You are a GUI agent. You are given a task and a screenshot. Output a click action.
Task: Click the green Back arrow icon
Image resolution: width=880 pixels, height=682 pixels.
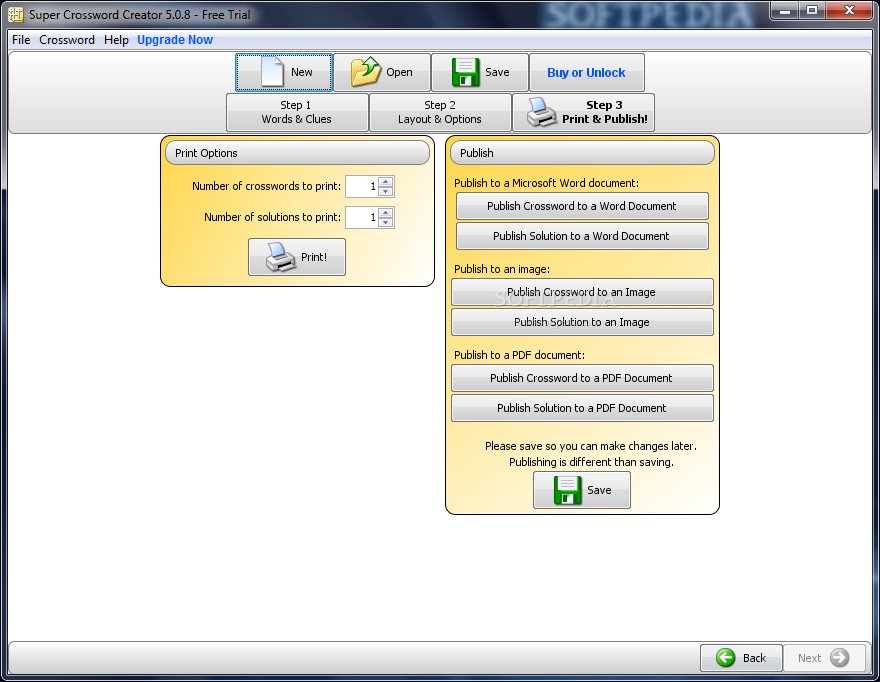point(726,657)
